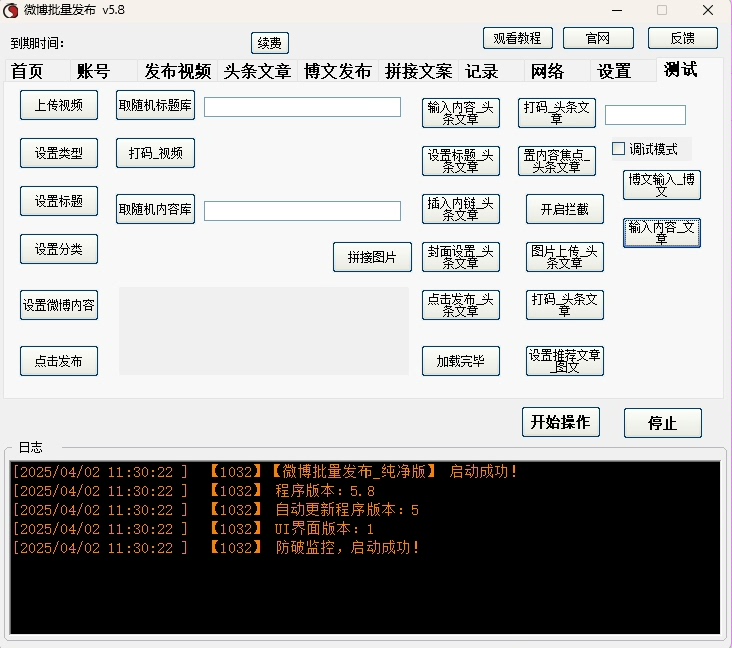Minimize the 微博批量发布 window
This screenshot has height=648, width=732.
(617, 10)
